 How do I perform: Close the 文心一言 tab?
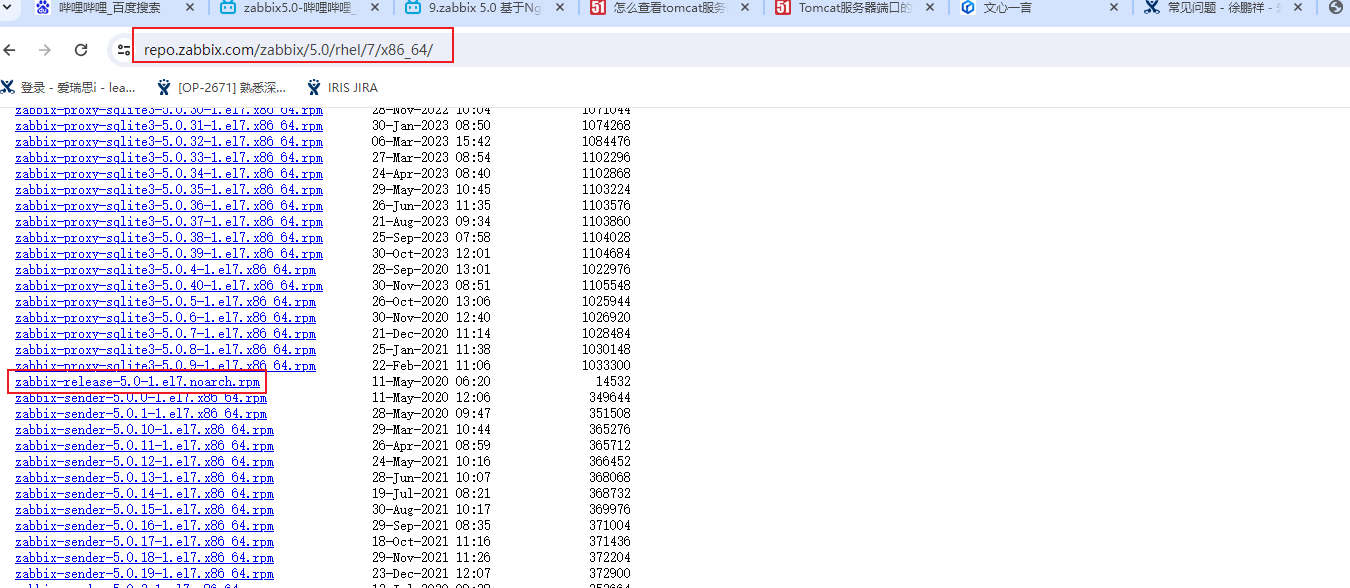pos(1115,7)
